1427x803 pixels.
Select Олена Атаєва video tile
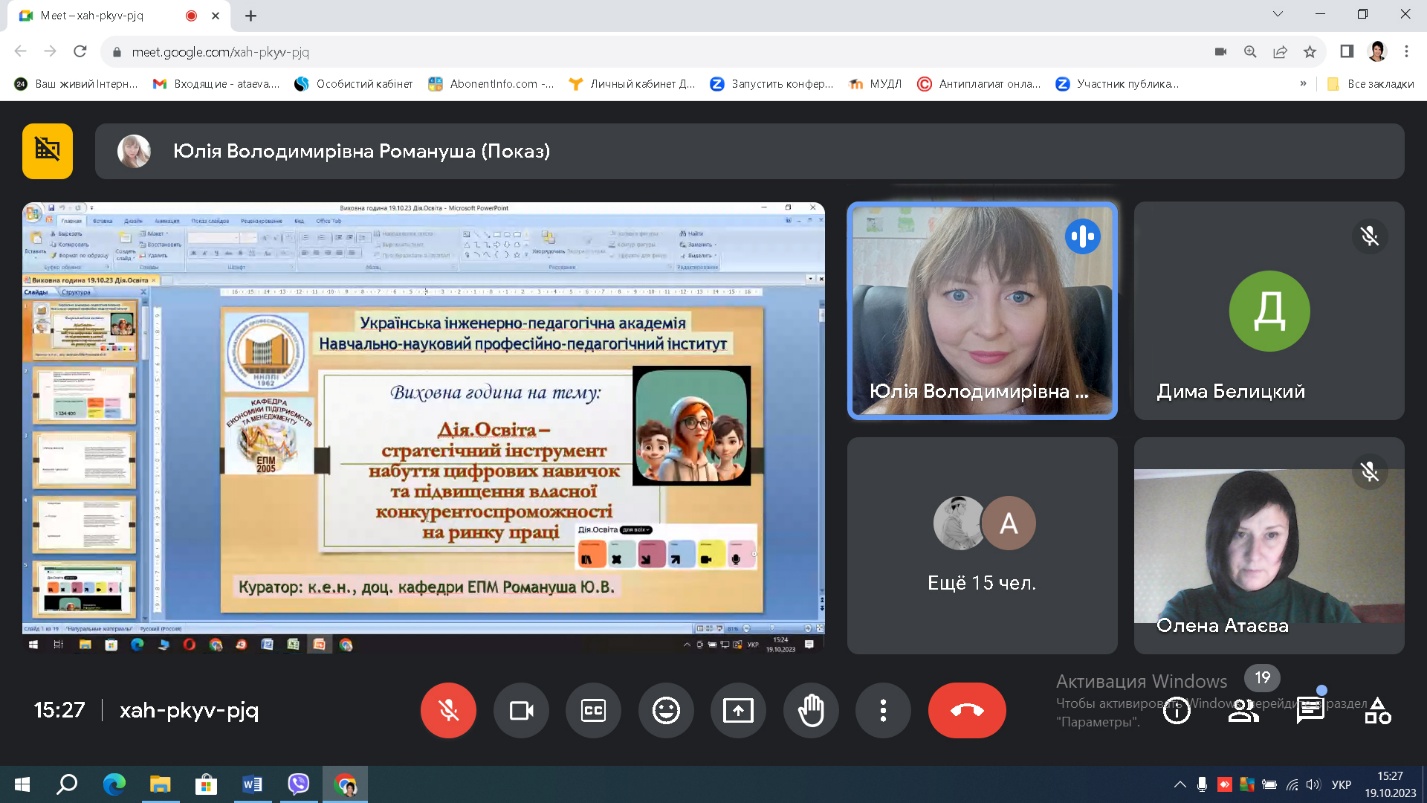(x=1269, y=545)
